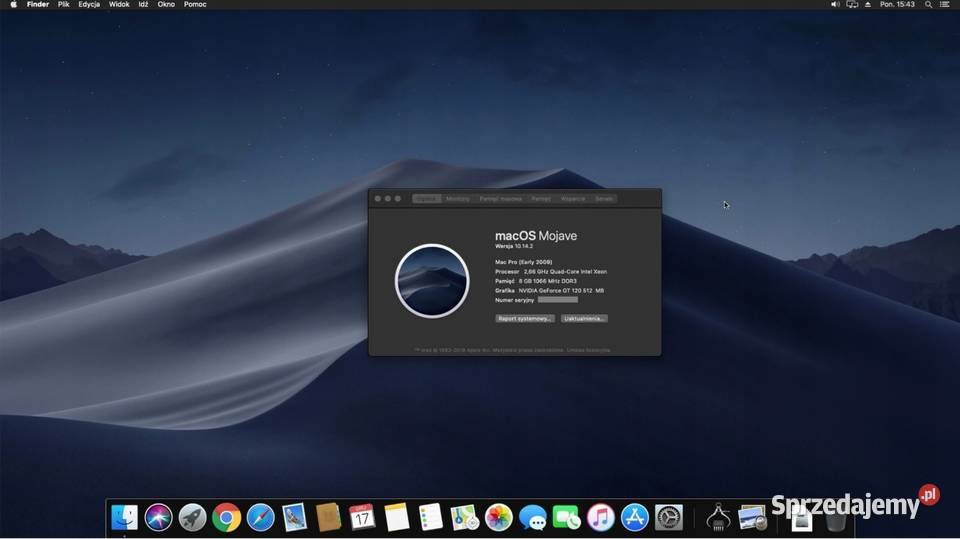Launch Google Chrome from the Dock
This screenshot has width=960, height=539.
coord(227,518)
